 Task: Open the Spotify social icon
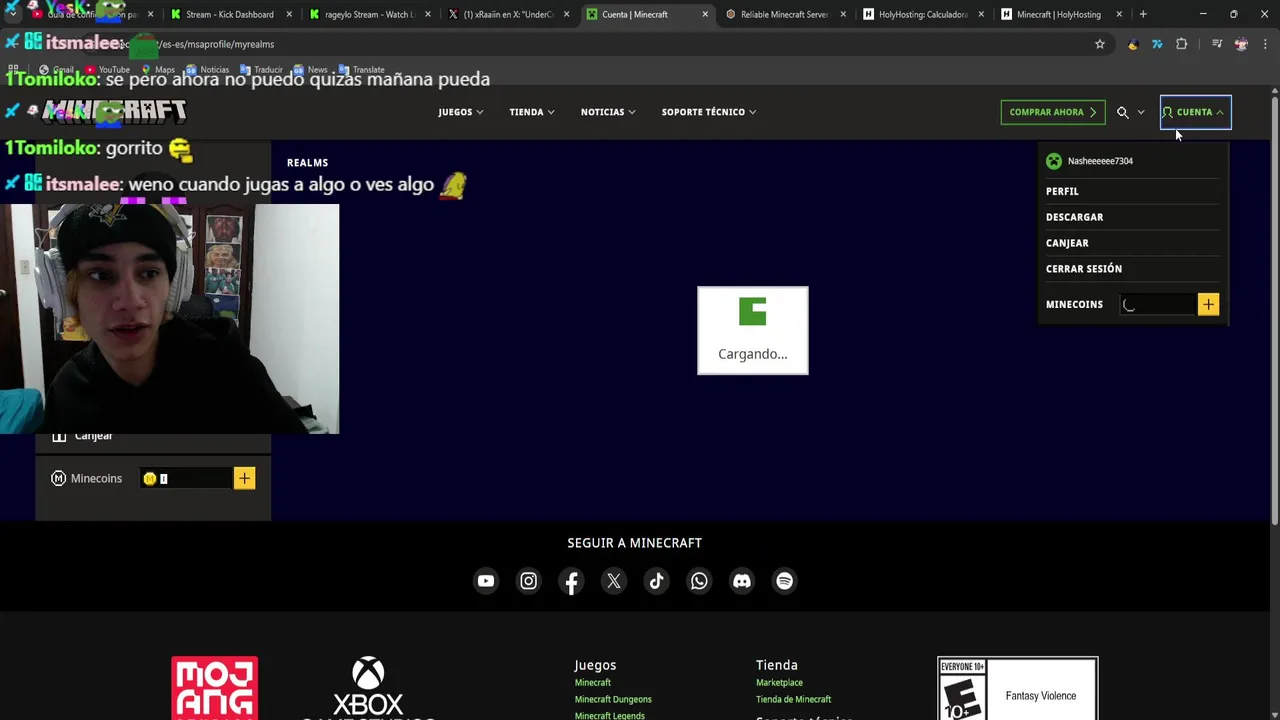(x=785, y=581)
